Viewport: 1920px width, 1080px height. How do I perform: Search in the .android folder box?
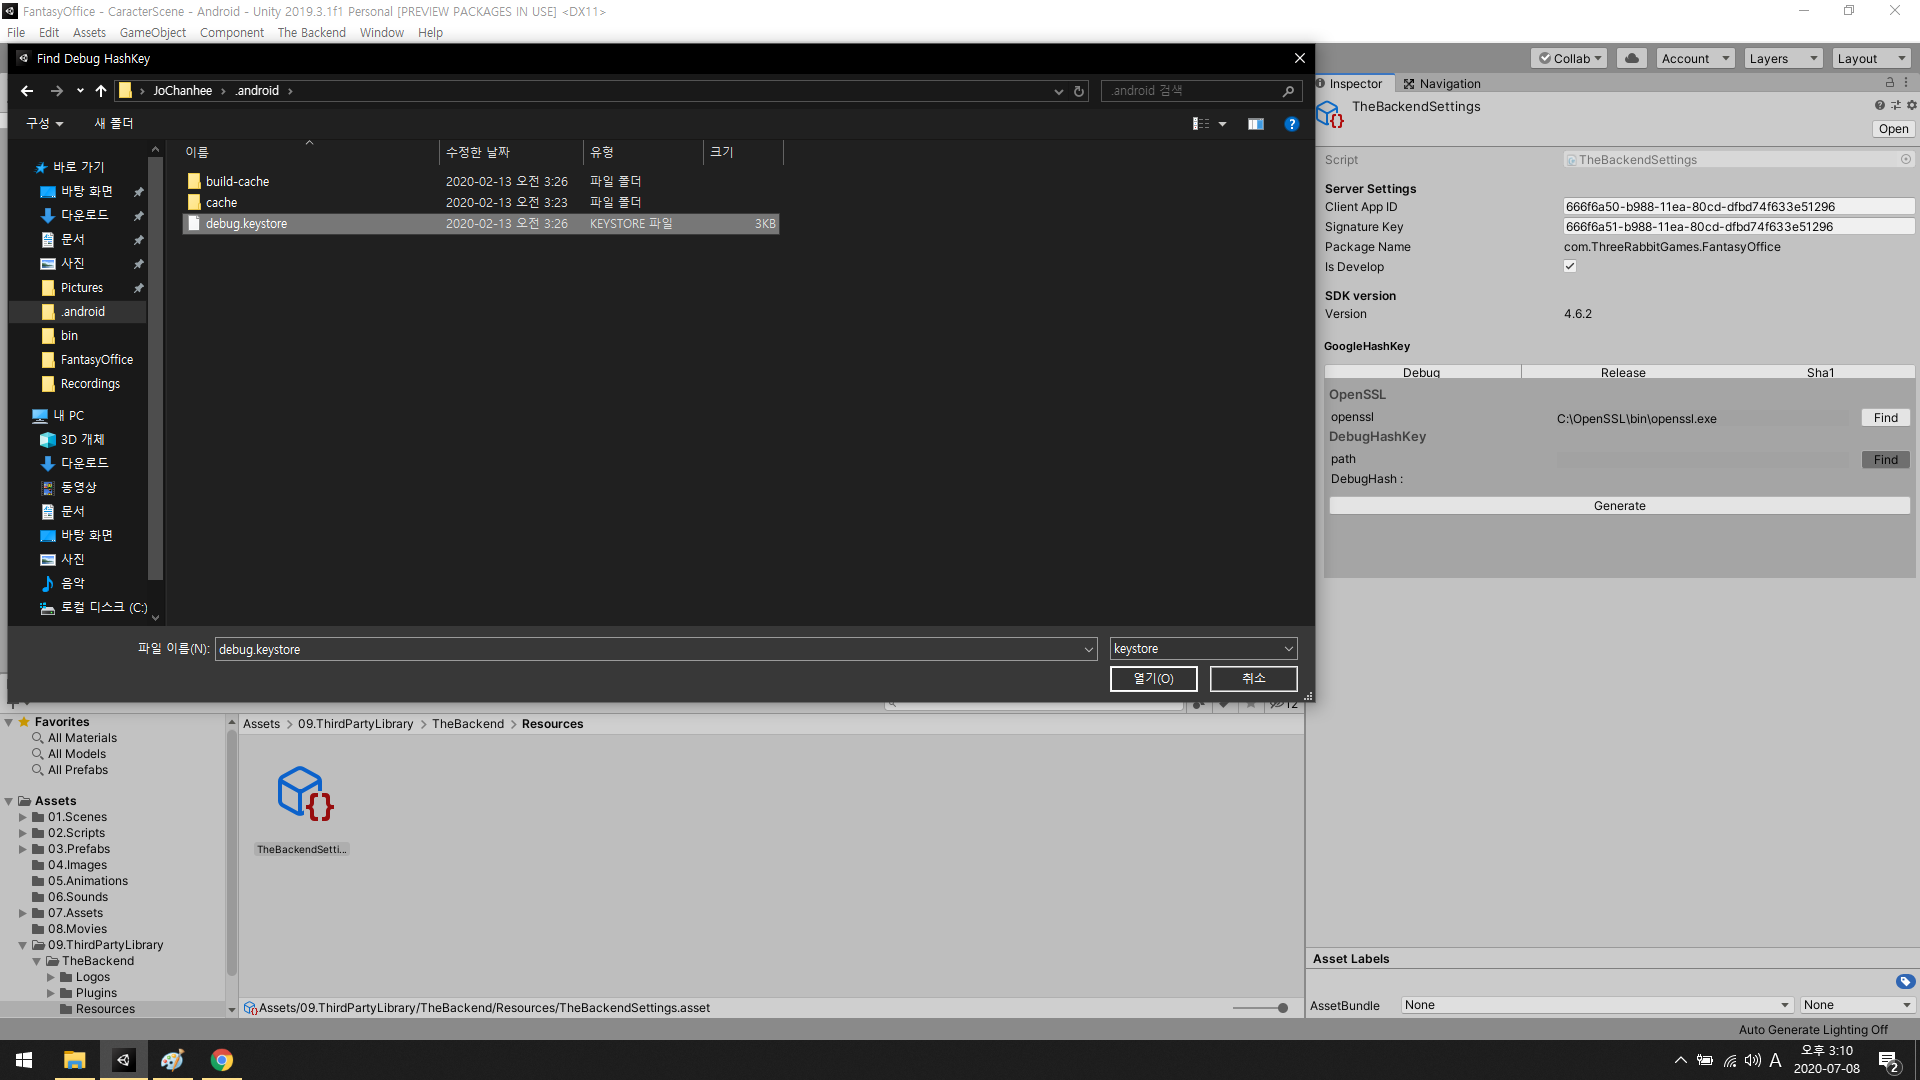pyautogui.click(x=1201, y=91)
